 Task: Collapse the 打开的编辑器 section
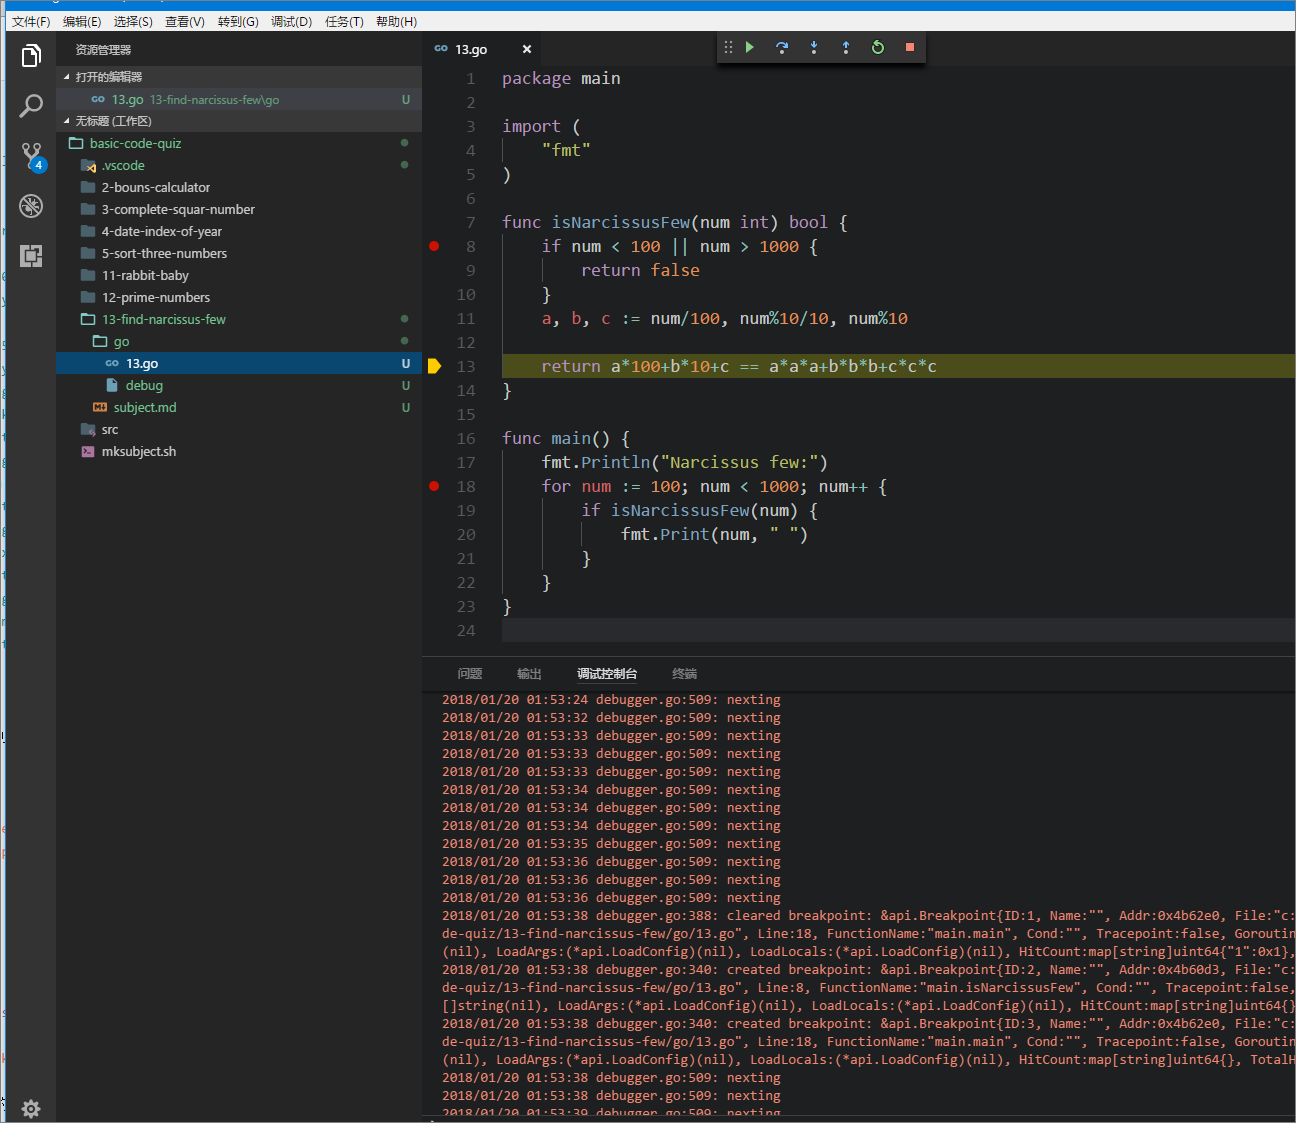pos(108,77)
